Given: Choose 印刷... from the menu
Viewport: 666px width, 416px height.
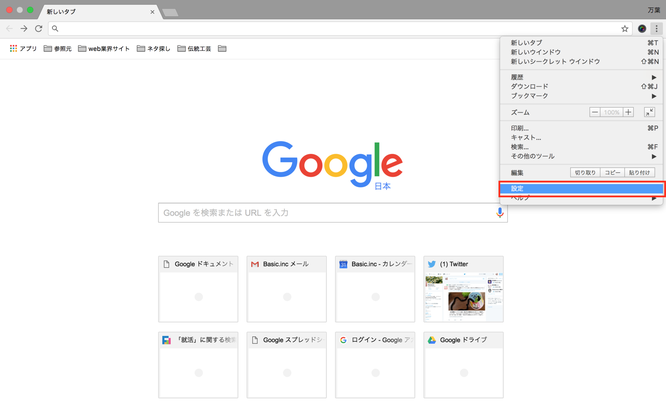Looking at the screenshot, I should click(581, 128).
